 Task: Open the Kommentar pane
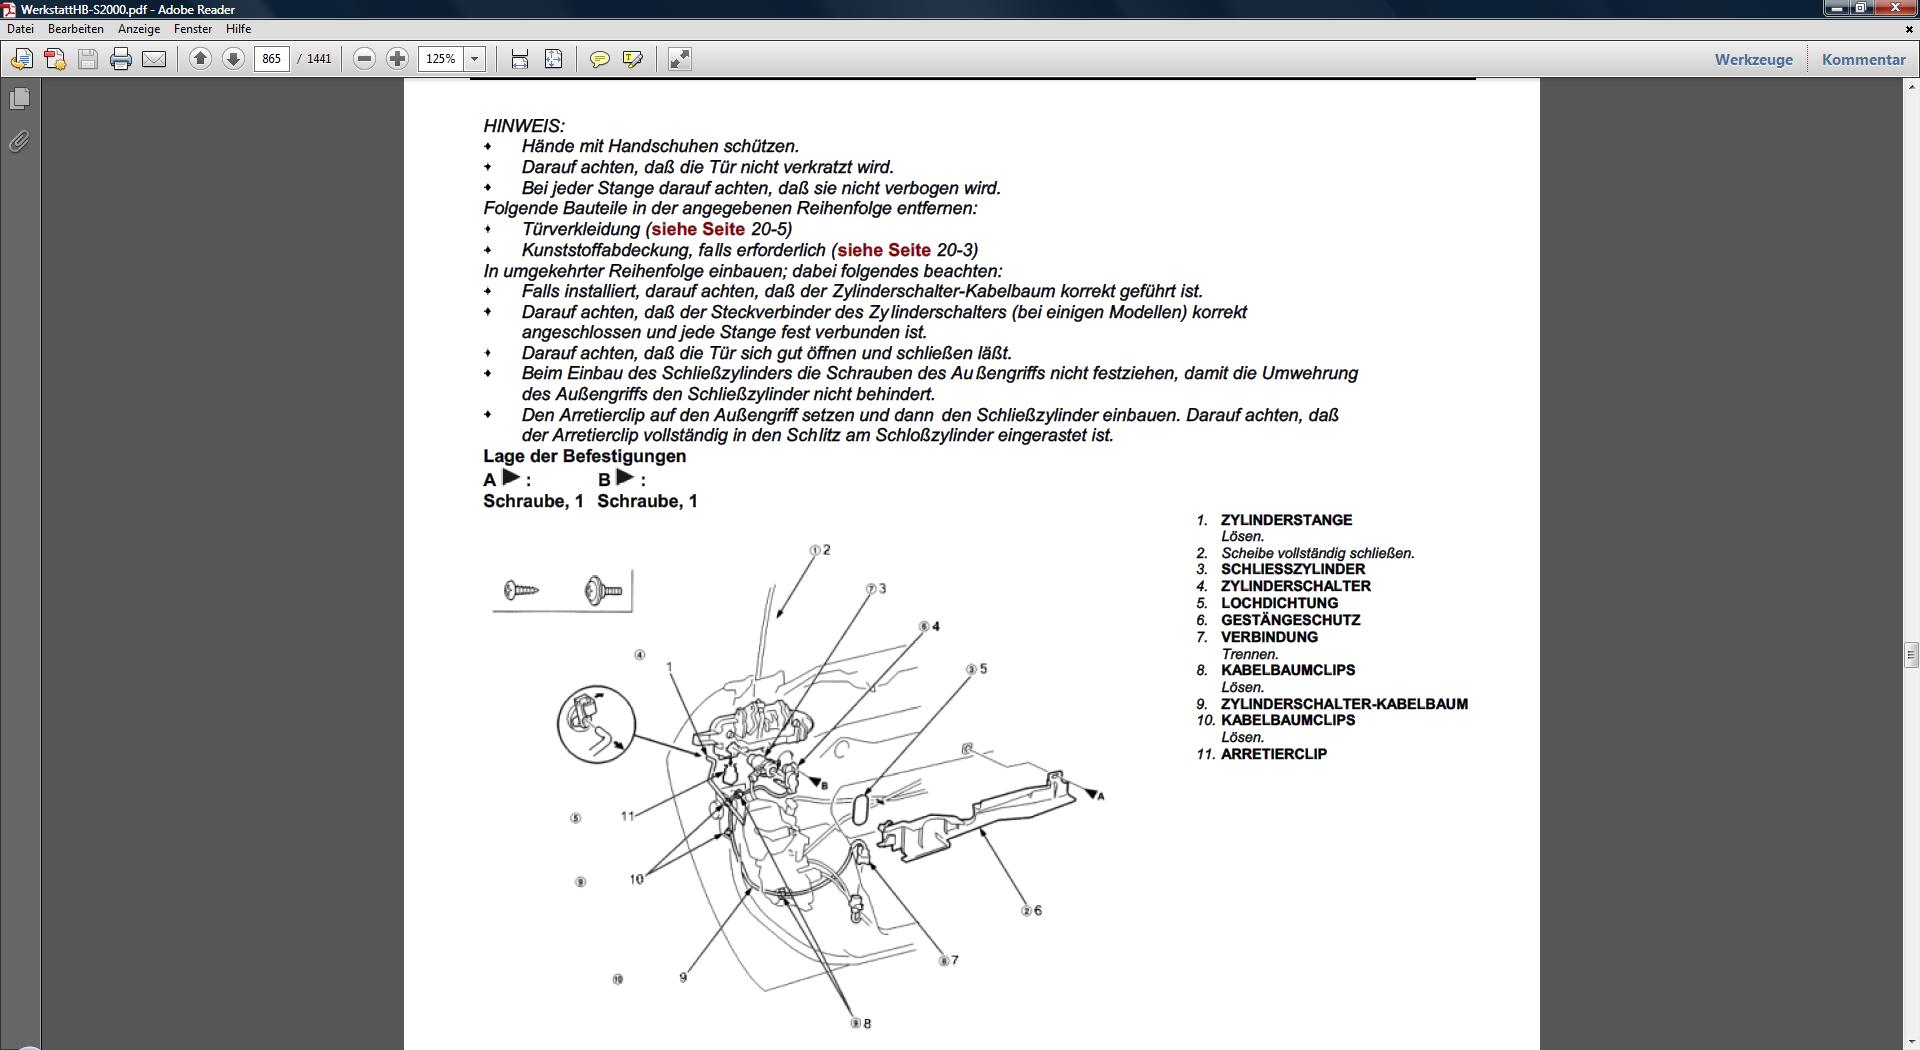click(x=1863, y=59)
